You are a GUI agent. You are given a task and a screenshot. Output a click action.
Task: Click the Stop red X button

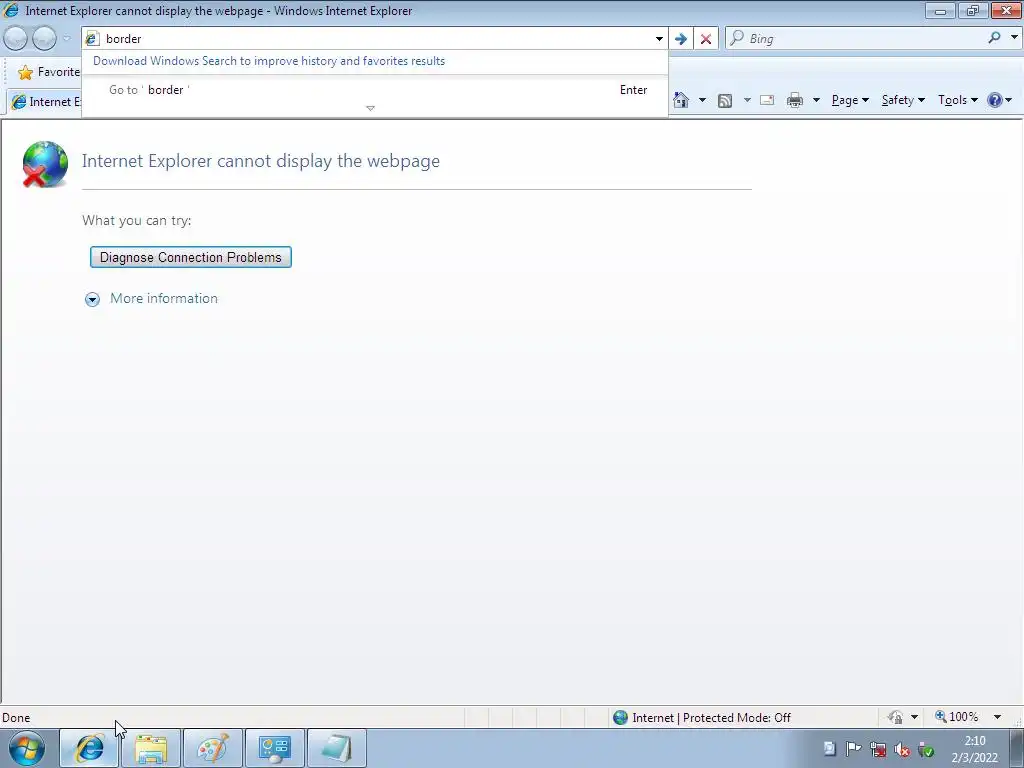click(706, 39)
